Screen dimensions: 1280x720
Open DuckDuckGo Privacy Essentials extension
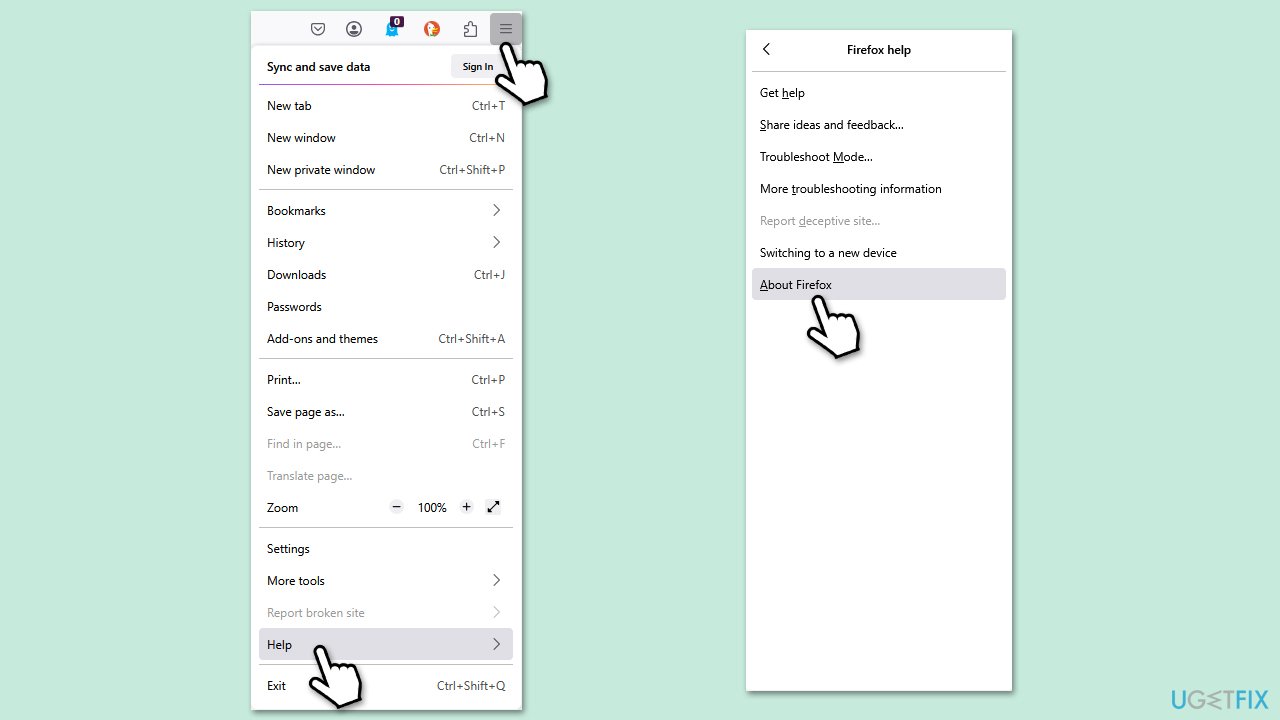[x=431, y=29]
